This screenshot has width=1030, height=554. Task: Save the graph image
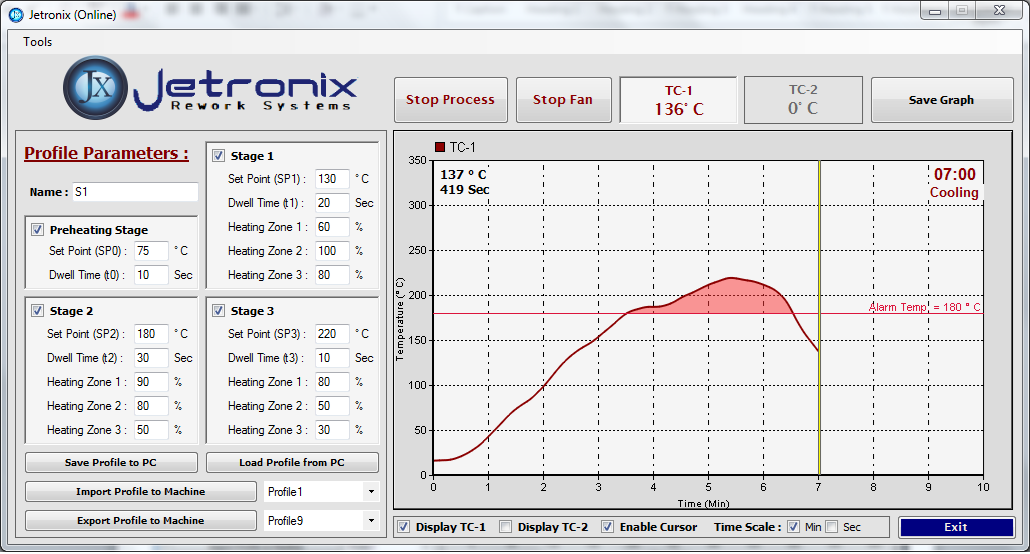[x=941, y=100]
